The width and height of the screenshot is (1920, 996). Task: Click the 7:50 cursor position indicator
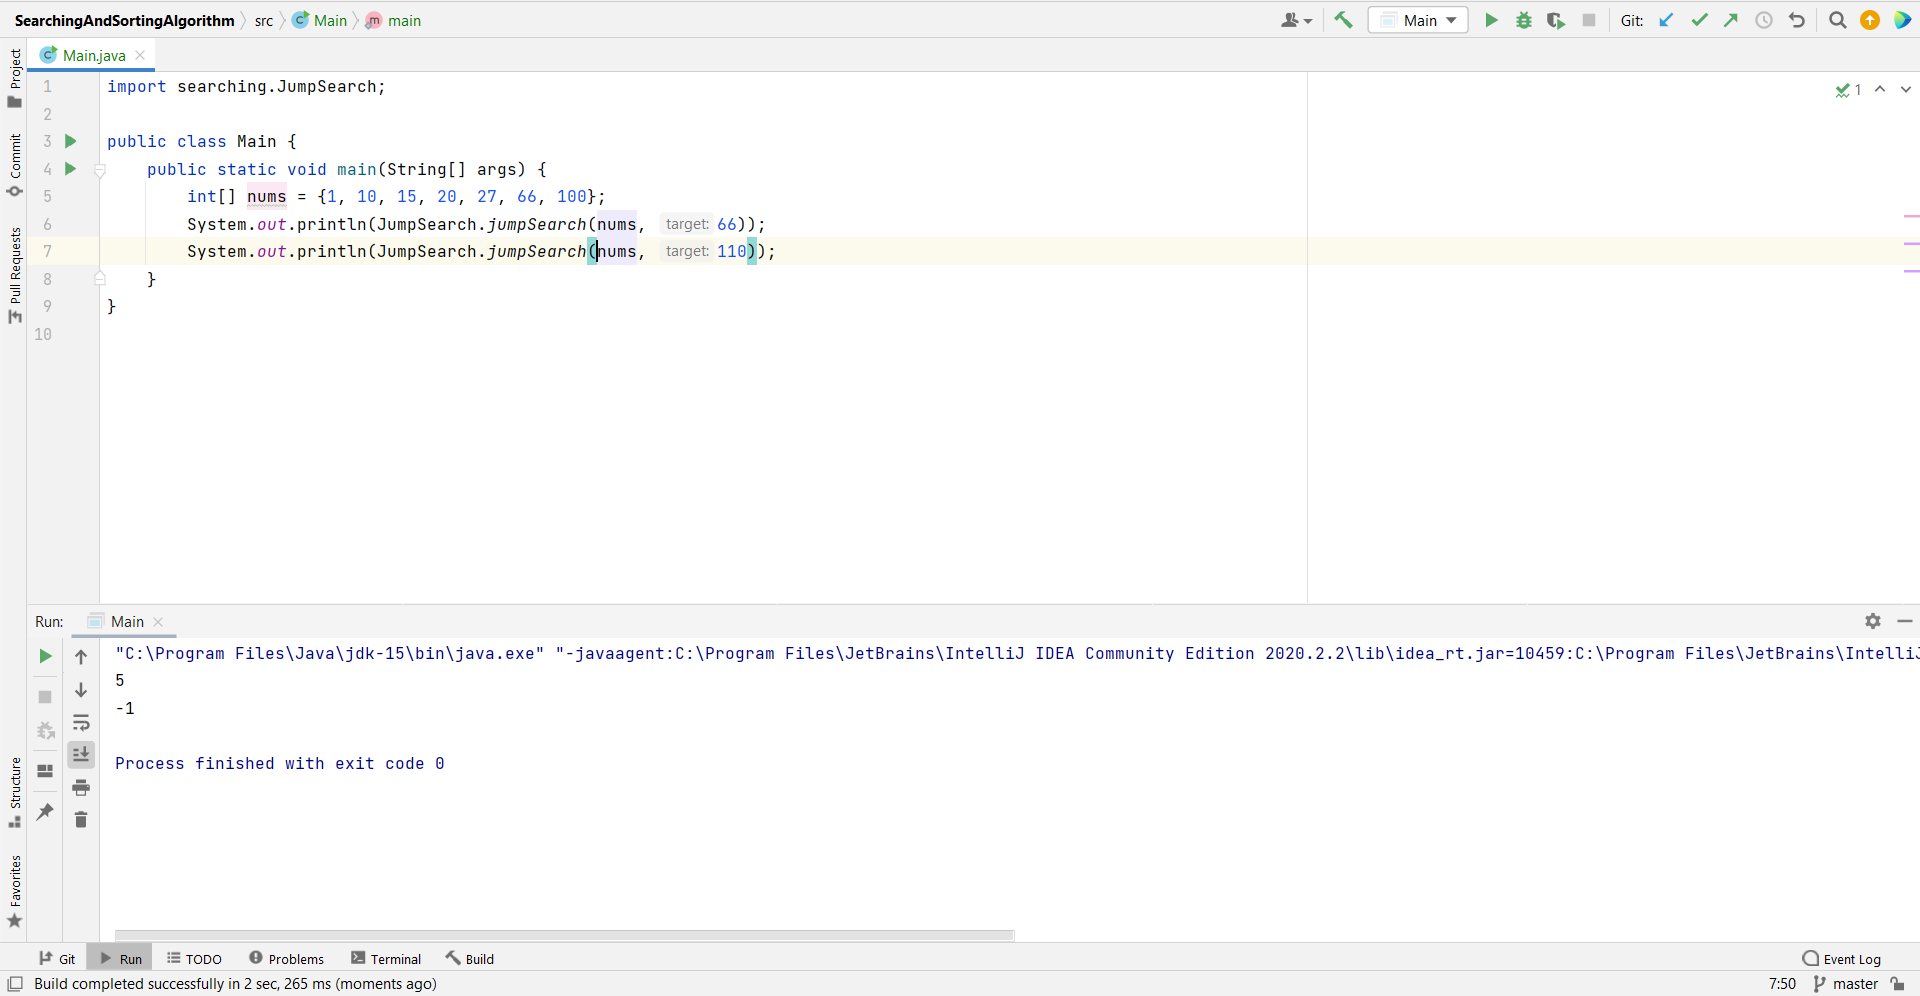tap(1782, 984)
